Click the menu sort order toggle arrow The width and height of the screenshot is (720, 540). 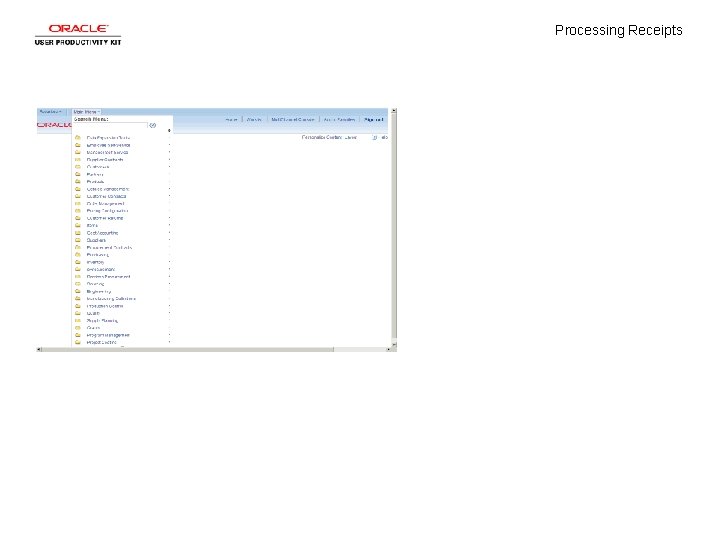tap(169, 131)
